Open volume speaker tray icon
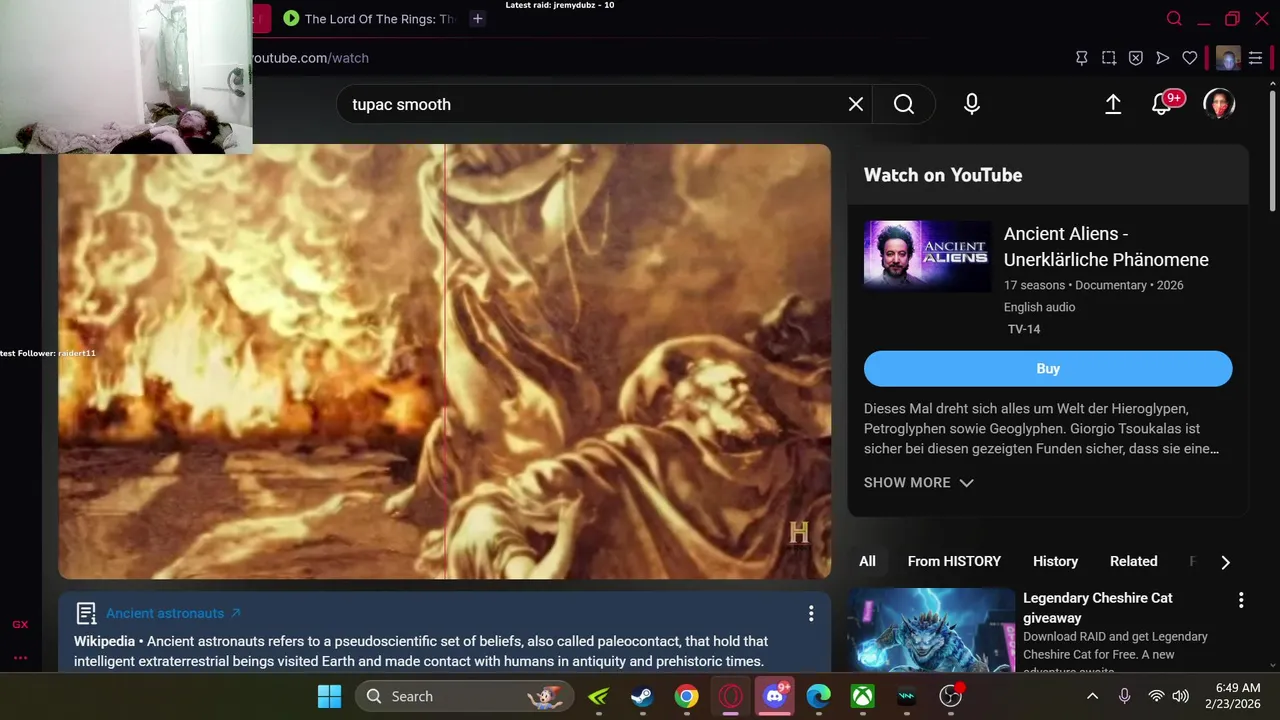Screen dimensions: 1280x720 pos(1180,696)
